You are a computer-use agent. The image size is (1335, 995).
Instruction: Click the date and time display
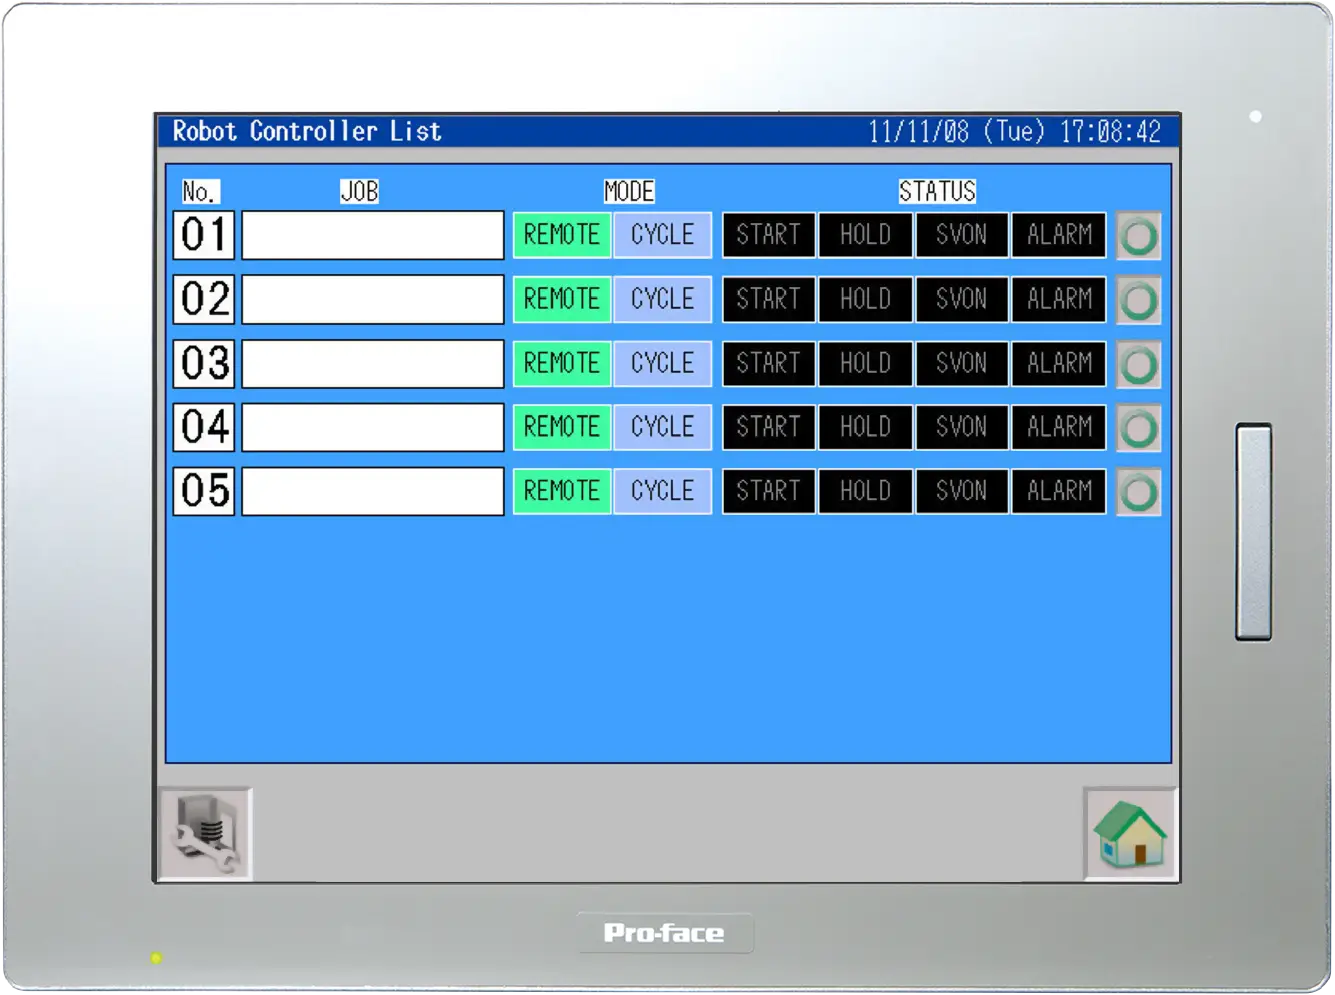(1014, 131)
